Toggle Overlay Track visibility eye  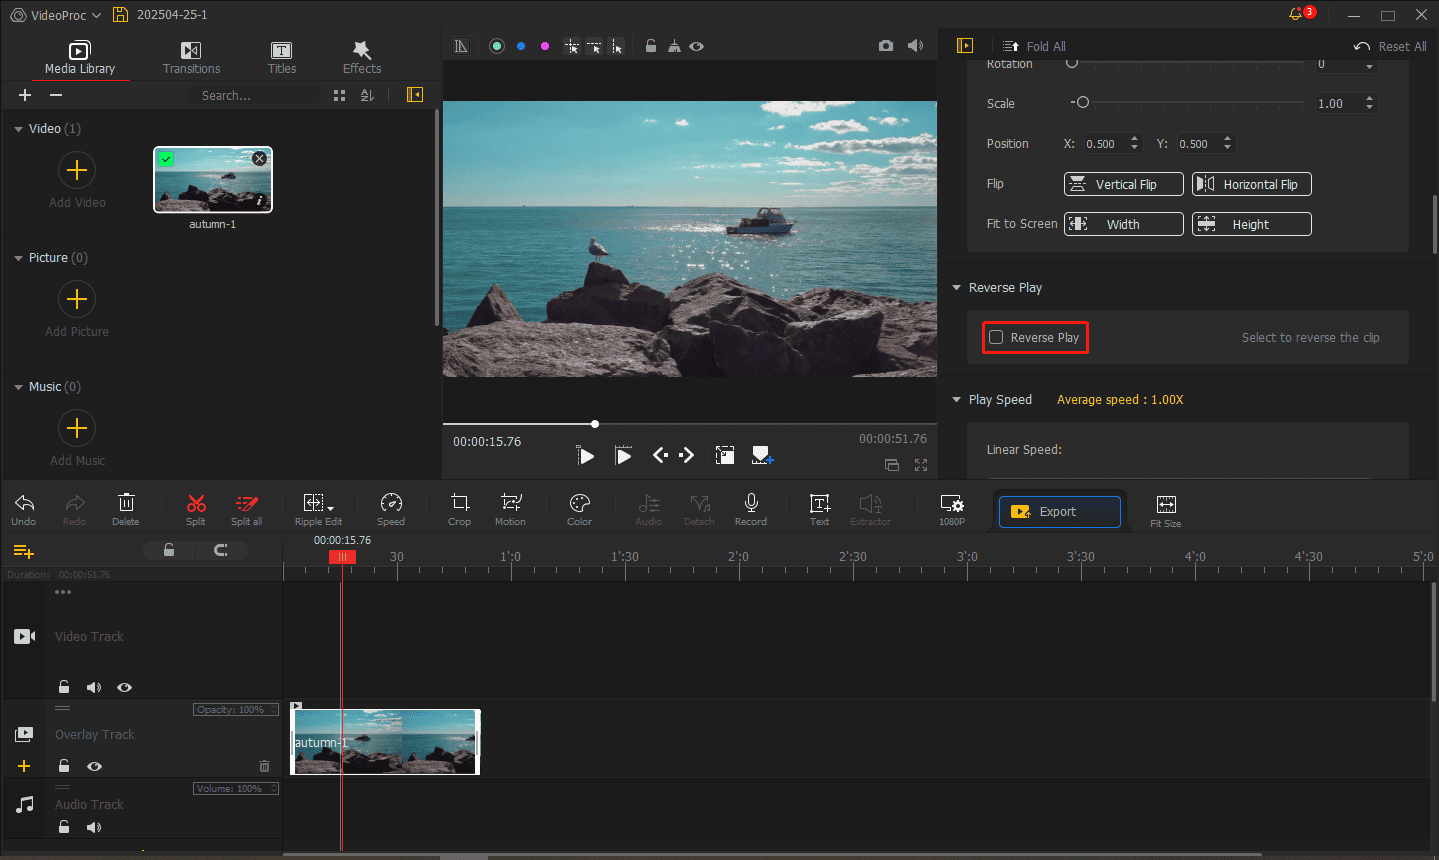tap(94, 766)
